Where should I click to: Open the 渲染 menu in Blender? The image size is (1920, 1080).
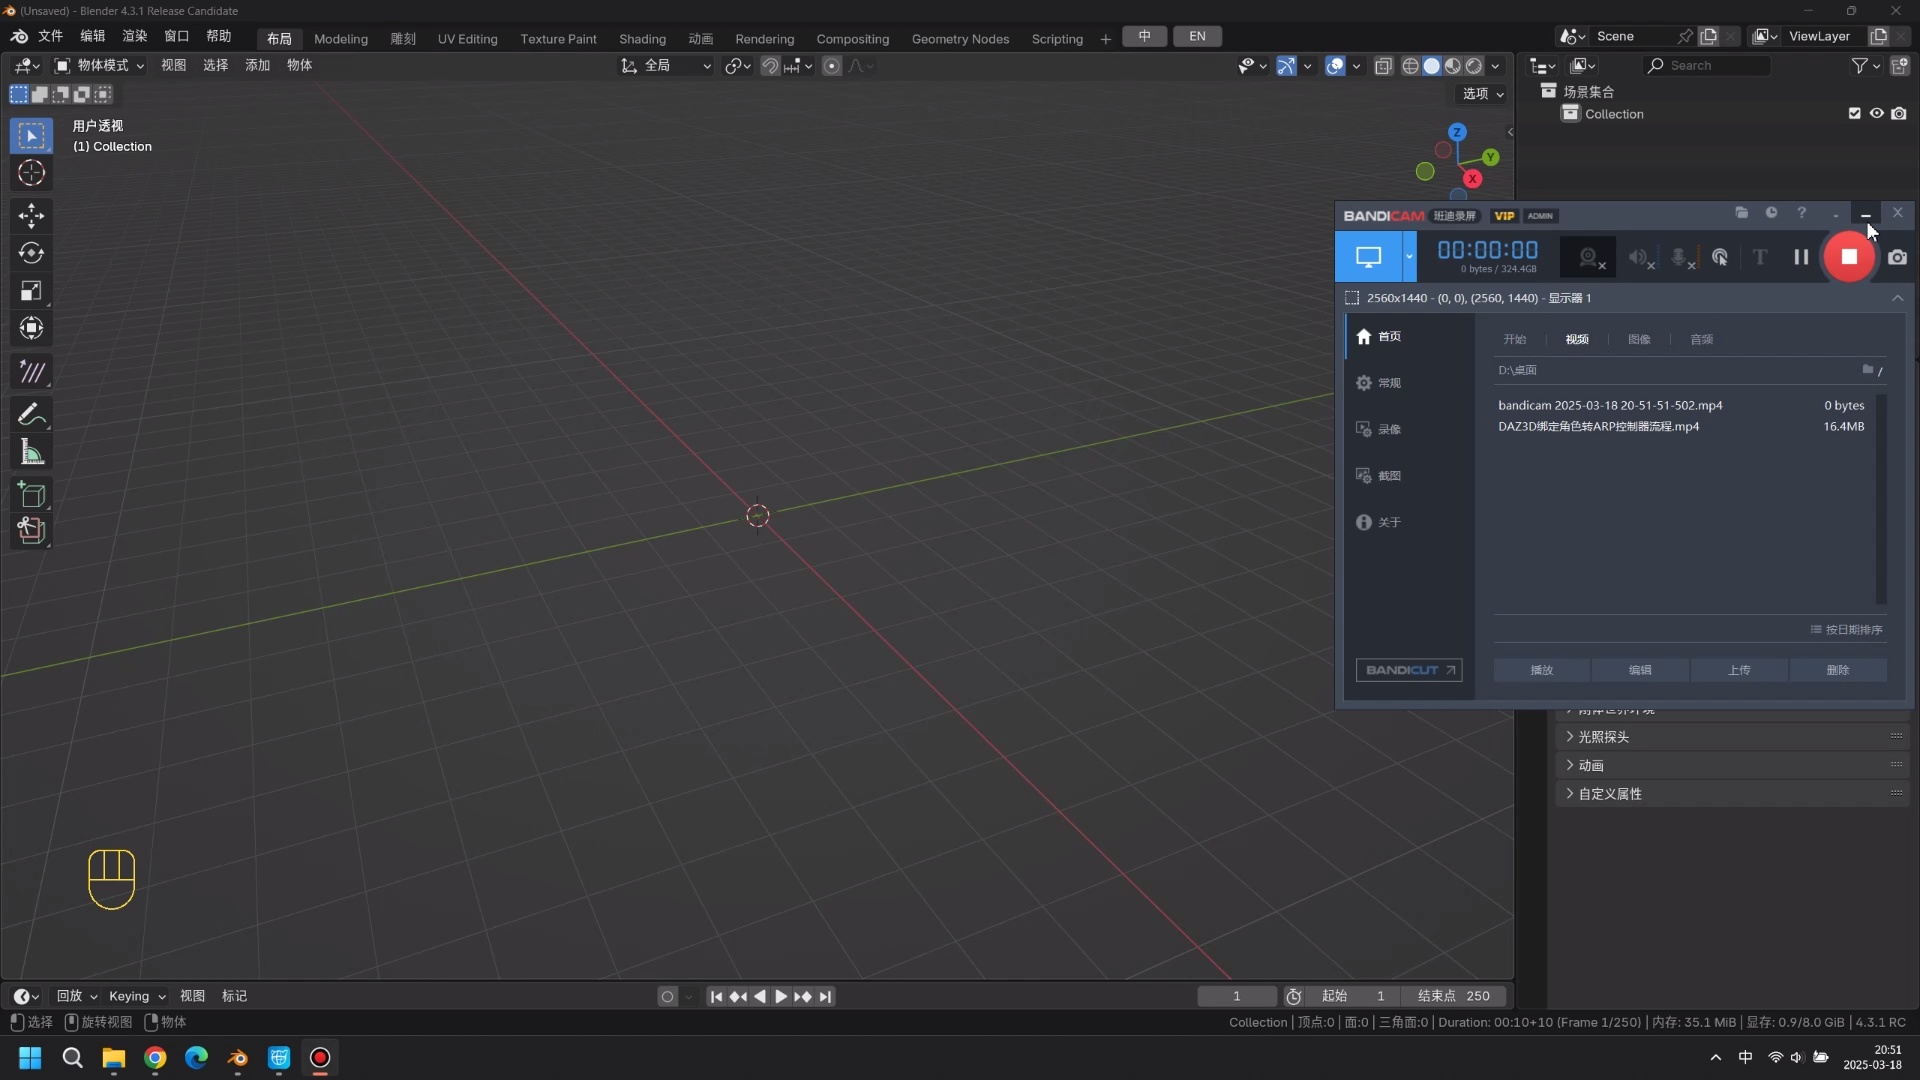pyautogui.click(x=133, y=36)
